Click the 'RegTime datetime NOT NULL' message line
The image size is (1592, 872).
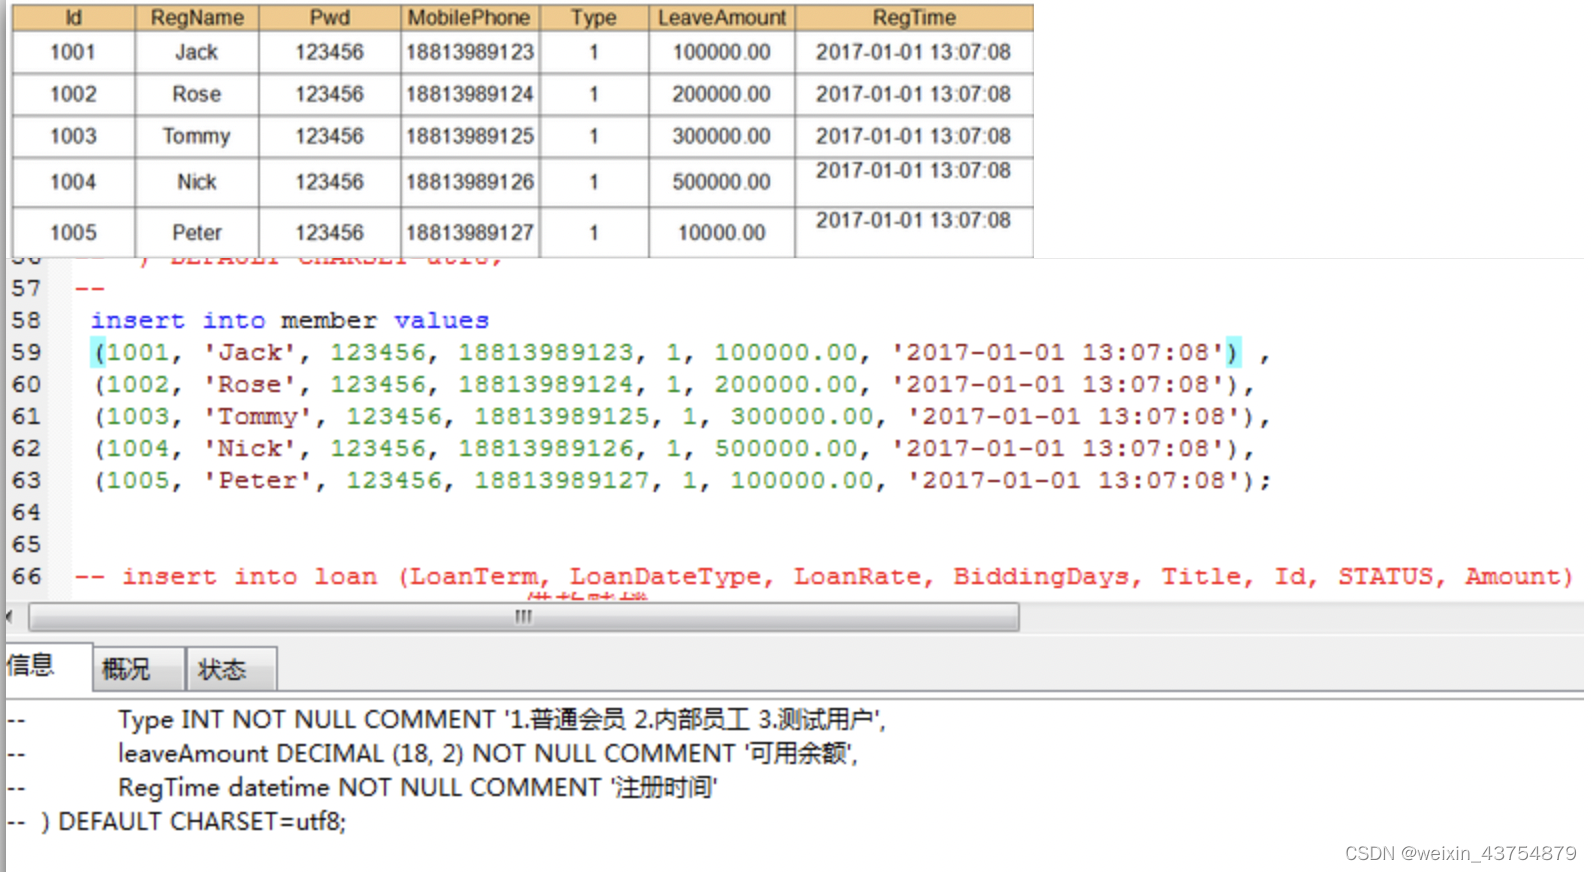click(x=417, y=787)
